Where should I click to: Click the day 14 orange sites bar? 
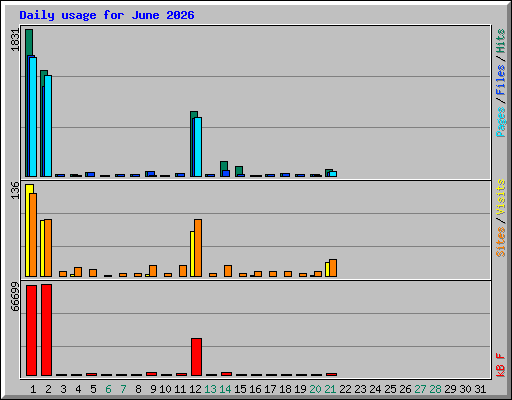pos(228,271)
